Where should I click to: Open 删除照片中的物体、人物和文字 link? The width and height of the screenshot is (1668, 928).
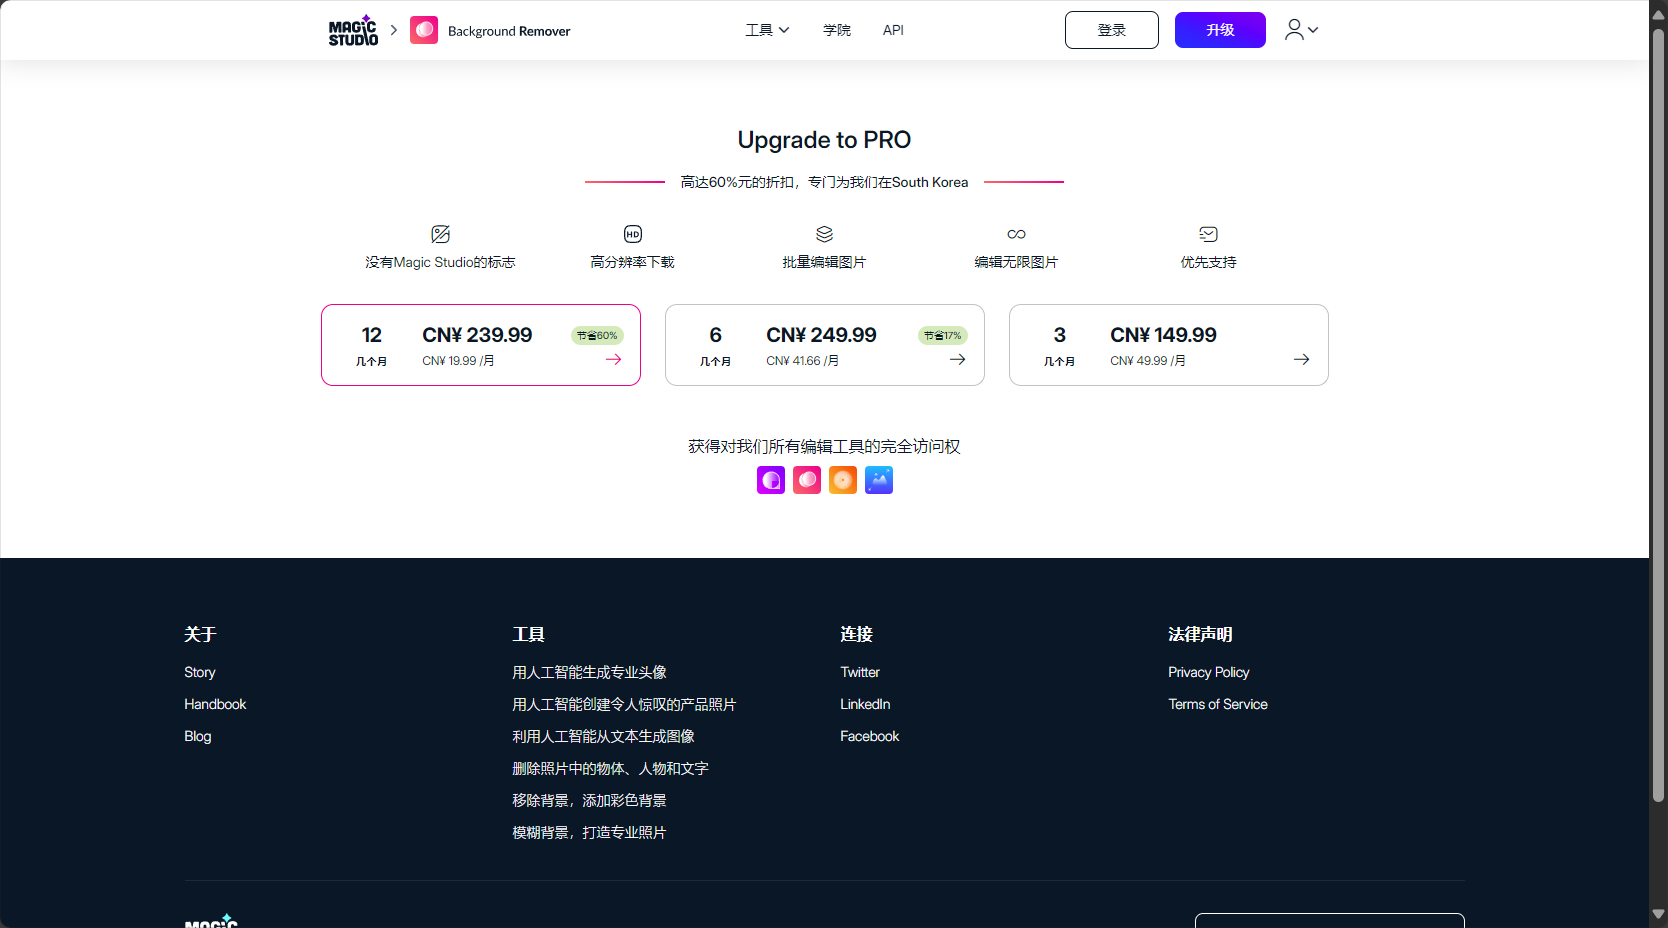point(610,768)
